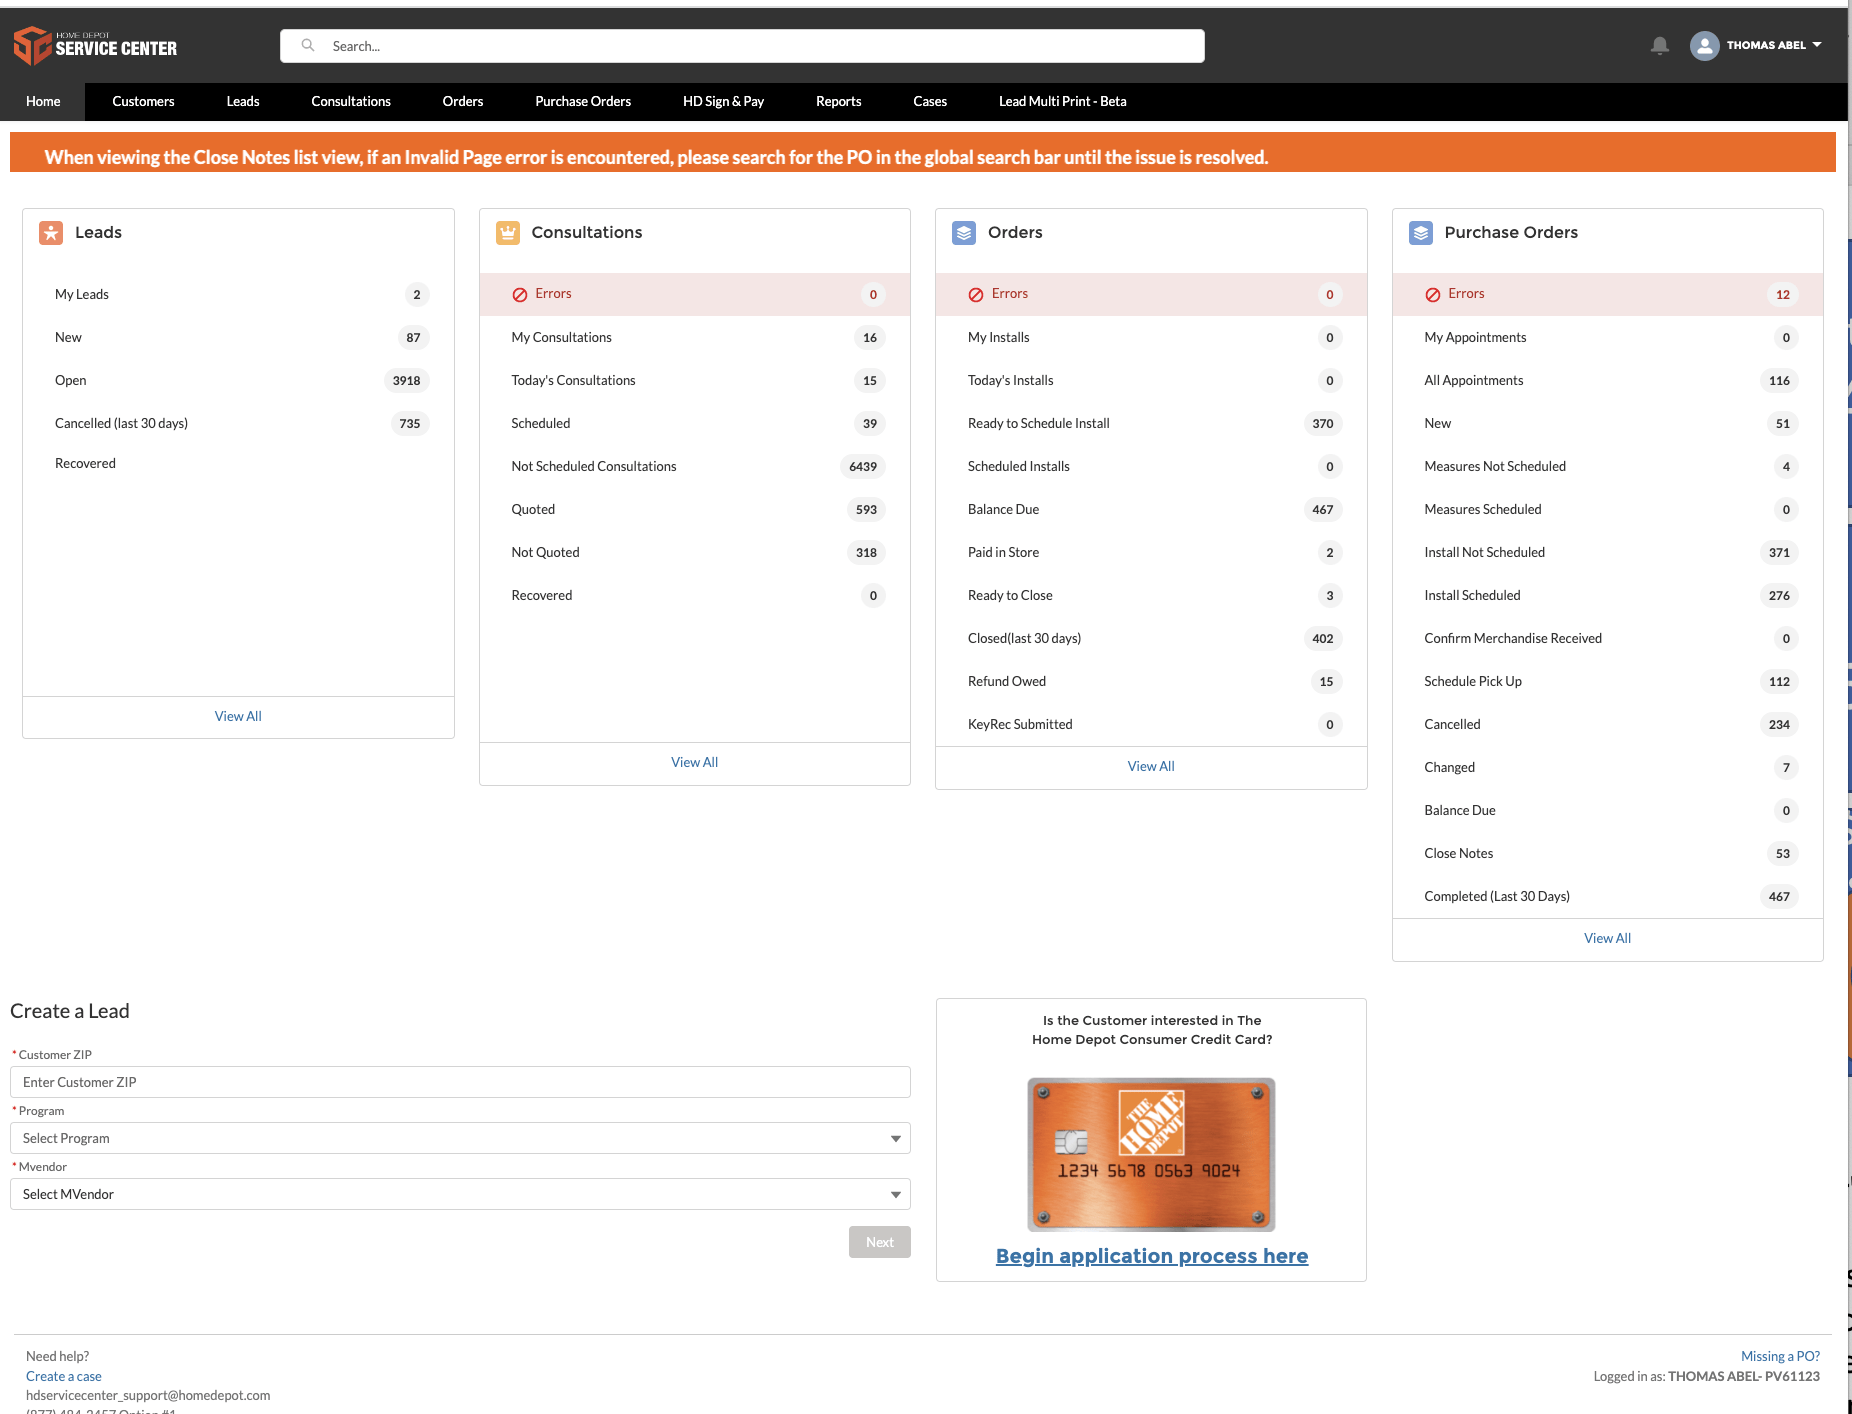
Task: Focus the global Search field
Action: (742, 46)
